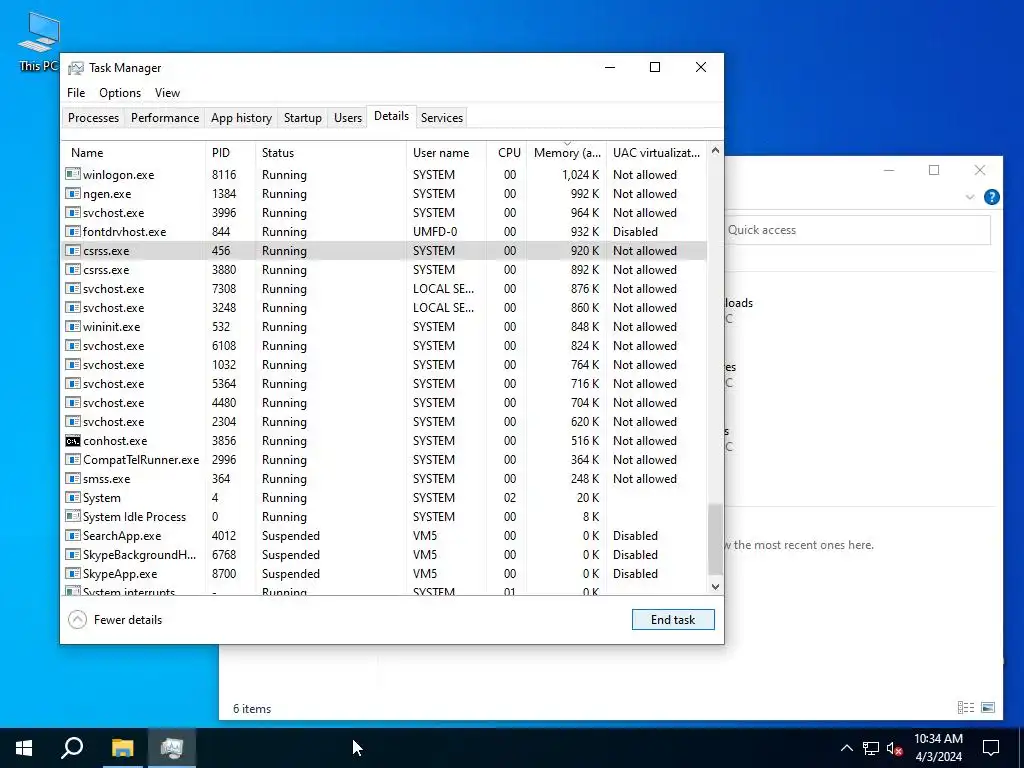This screenshot has height=768, width=1024.
Task: Click the process list scroll up arrow
Action: [x=715, y=150]
